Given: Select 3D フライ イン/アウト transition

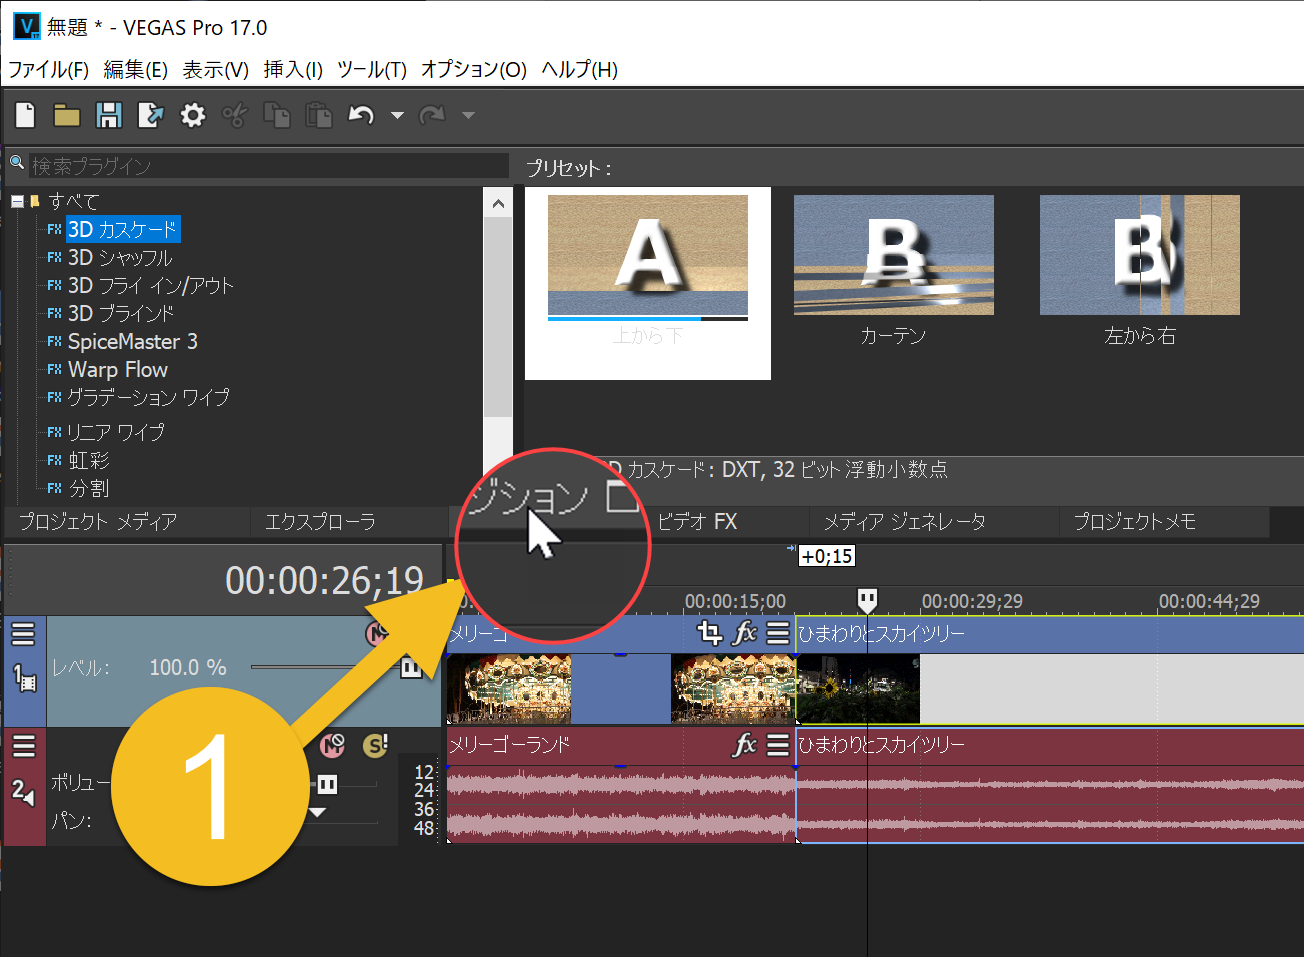Looking at the screenshot, I should [150, 285].
